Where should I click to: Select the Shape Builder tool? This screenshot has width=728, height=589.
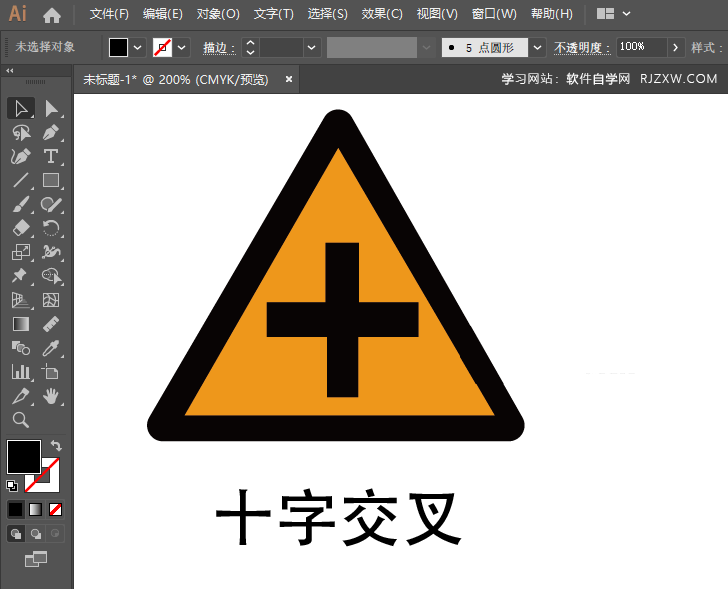pos(51,276)
